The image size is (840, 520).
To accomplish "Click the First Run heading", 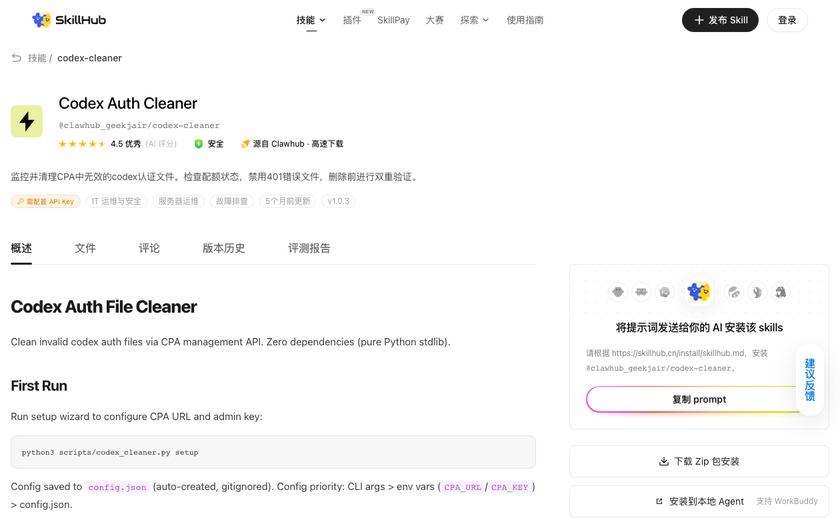I will click(39, 386).
